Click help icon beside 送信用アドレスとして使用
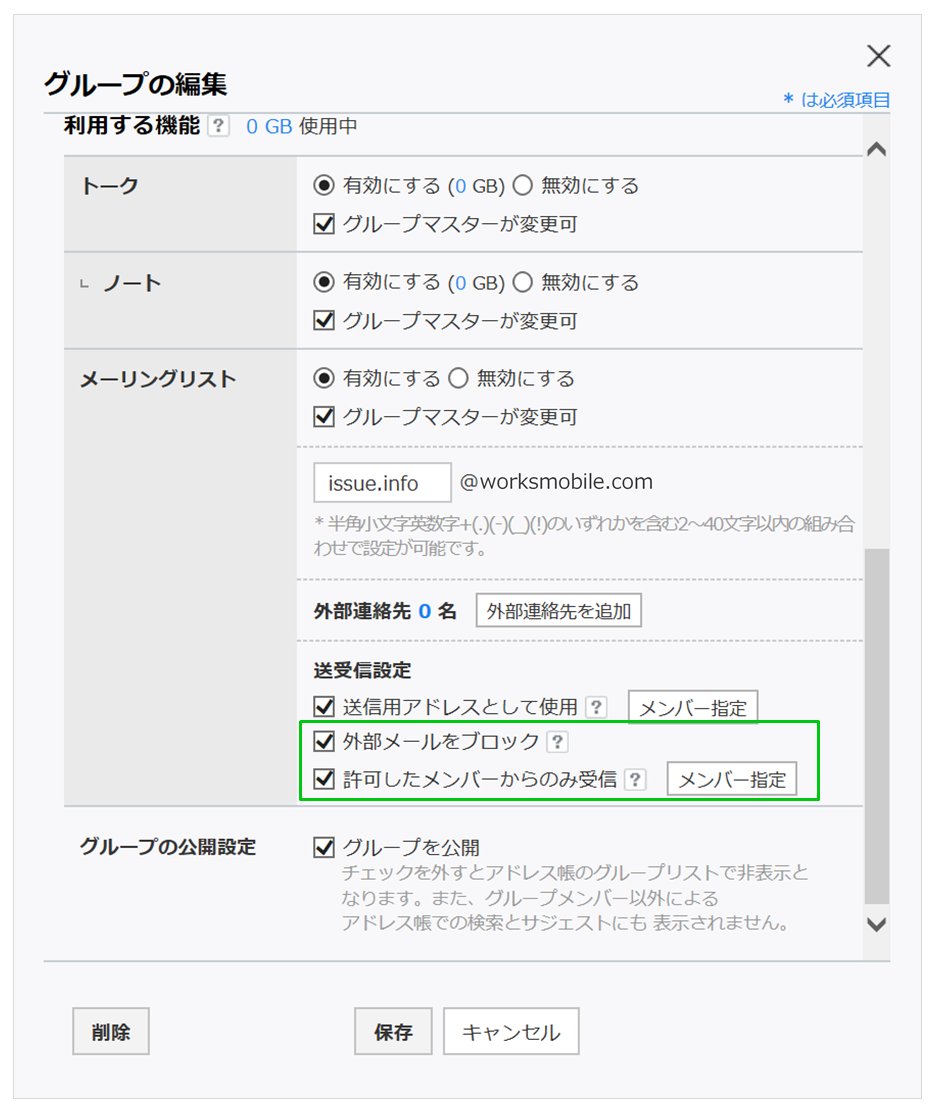The width and height of the screenshot is (935, 1114). pos(596,708)
